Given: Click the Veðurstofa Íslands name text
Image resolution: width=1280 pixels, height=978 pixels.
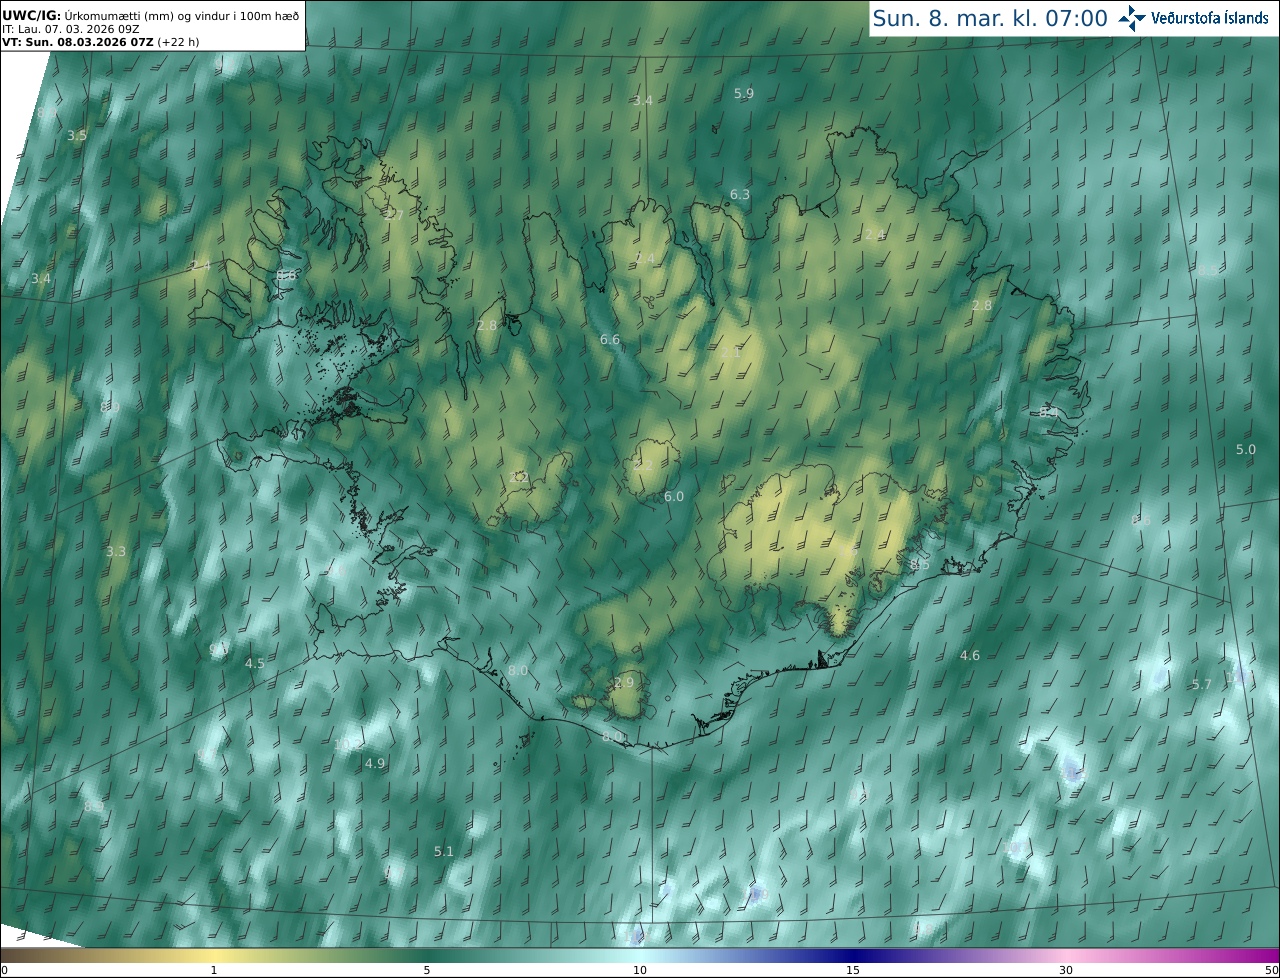Looking at the screenshot, I should click(1210, 18).
